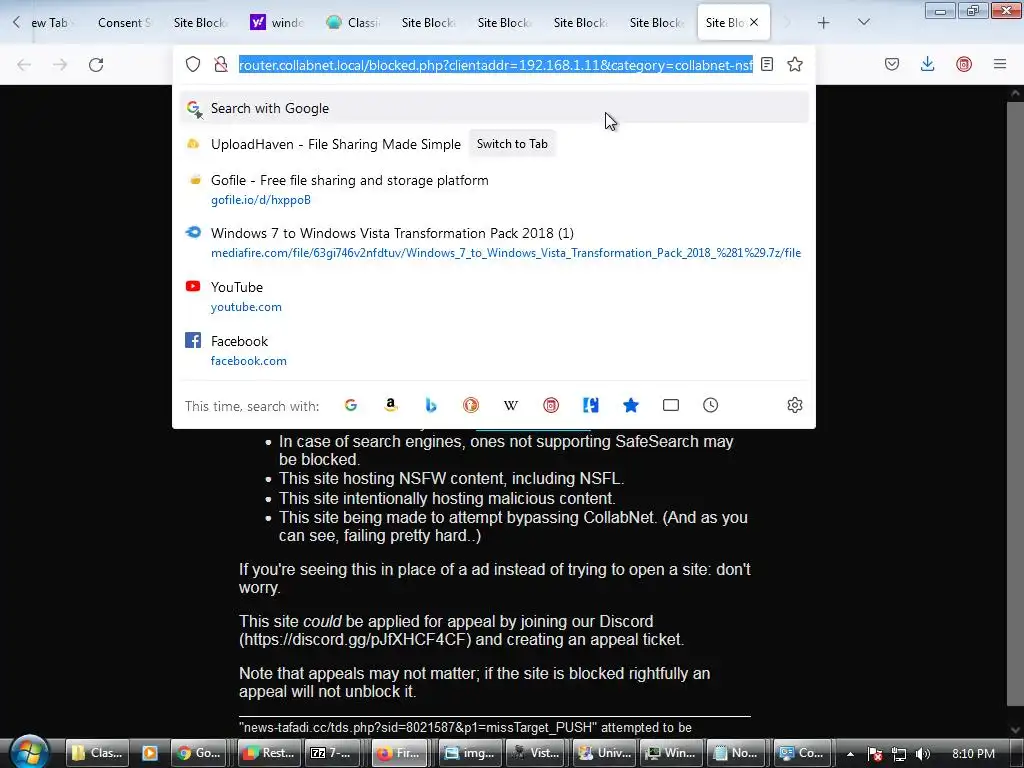Viewport: 1024px width, 768px height.
Task: Open the Downloads arrow icon
Action: tap(927, 64)
